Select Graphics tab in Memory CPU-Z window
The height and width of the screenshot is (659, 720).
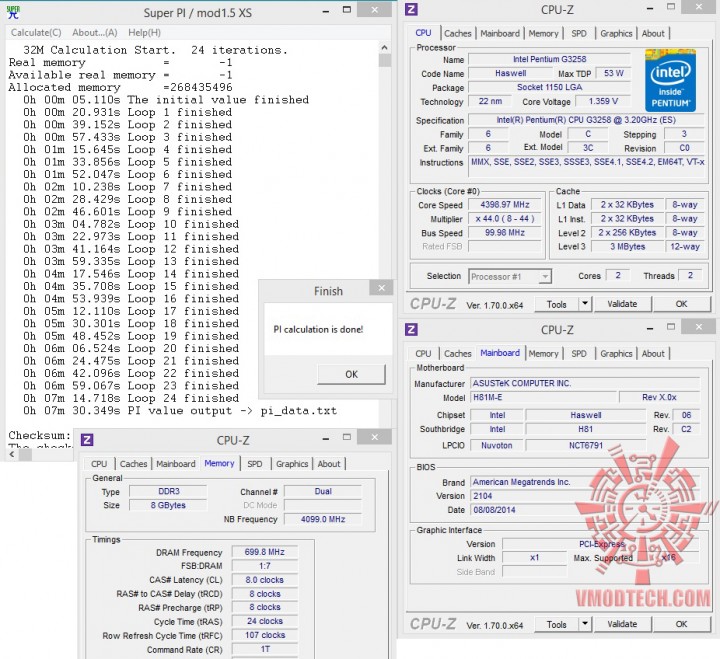click(292, 464)
